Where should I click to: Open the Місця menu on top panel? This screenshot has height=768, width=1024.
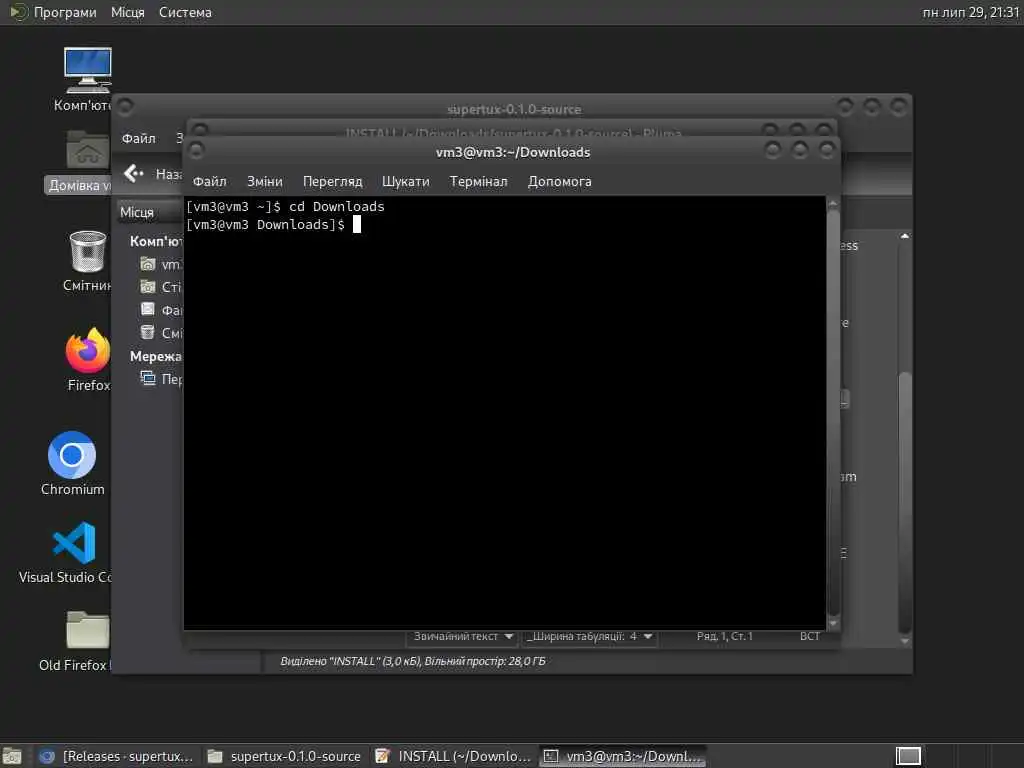click(x=127, y=12)
